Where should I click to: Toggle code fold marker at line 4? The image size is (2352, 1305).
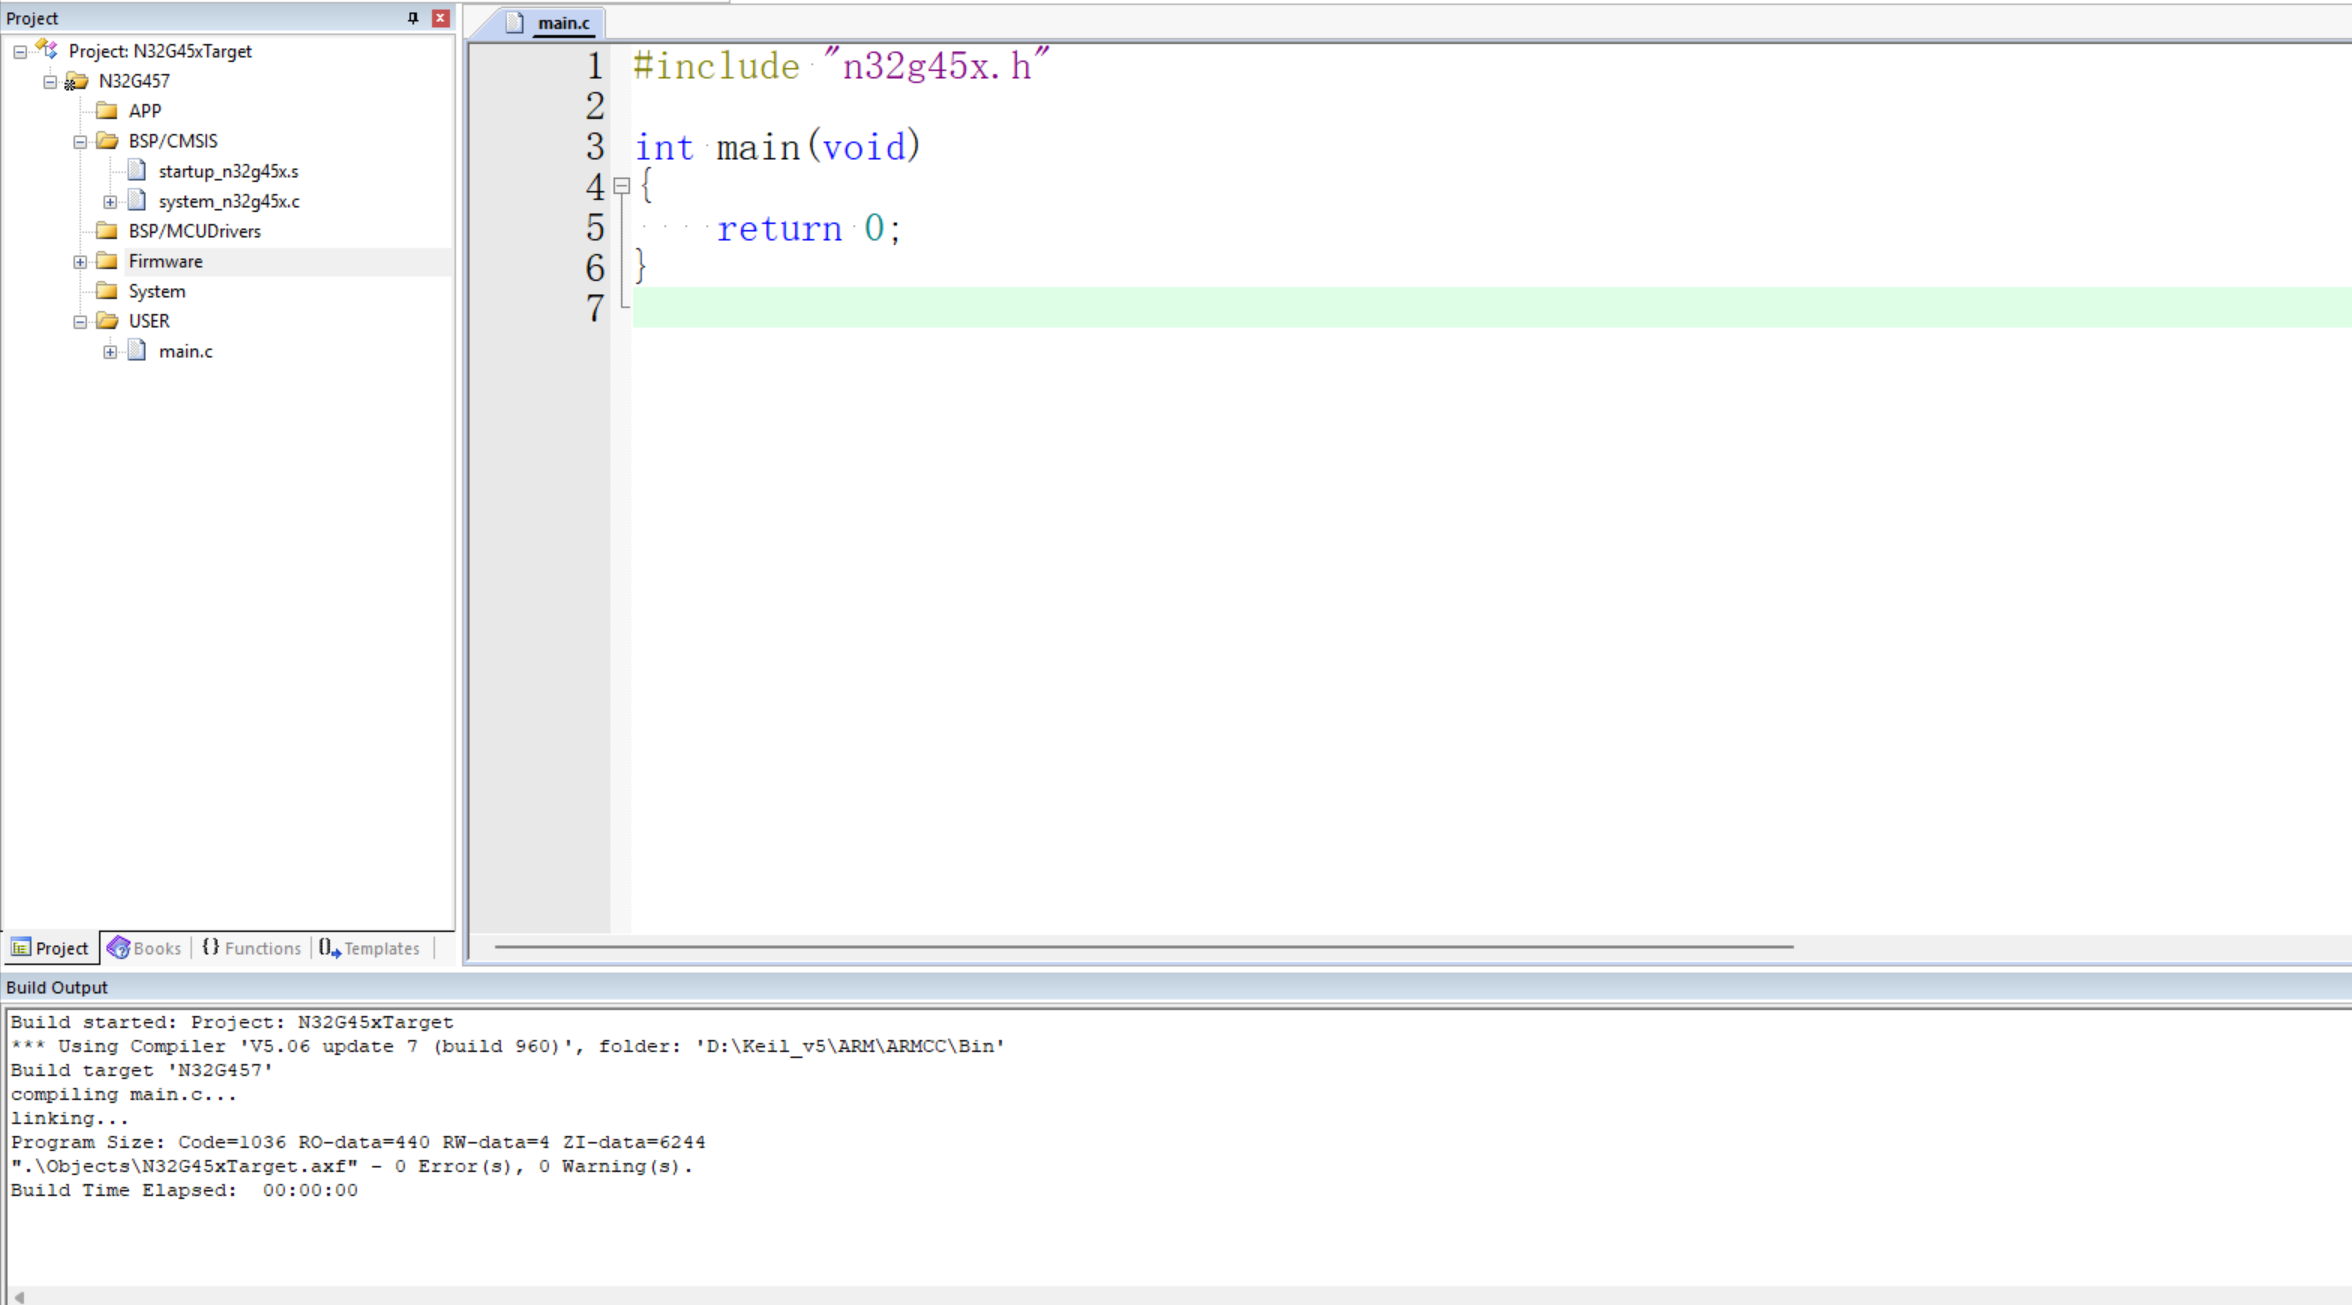pyautogui.click(x=621, y=186)
